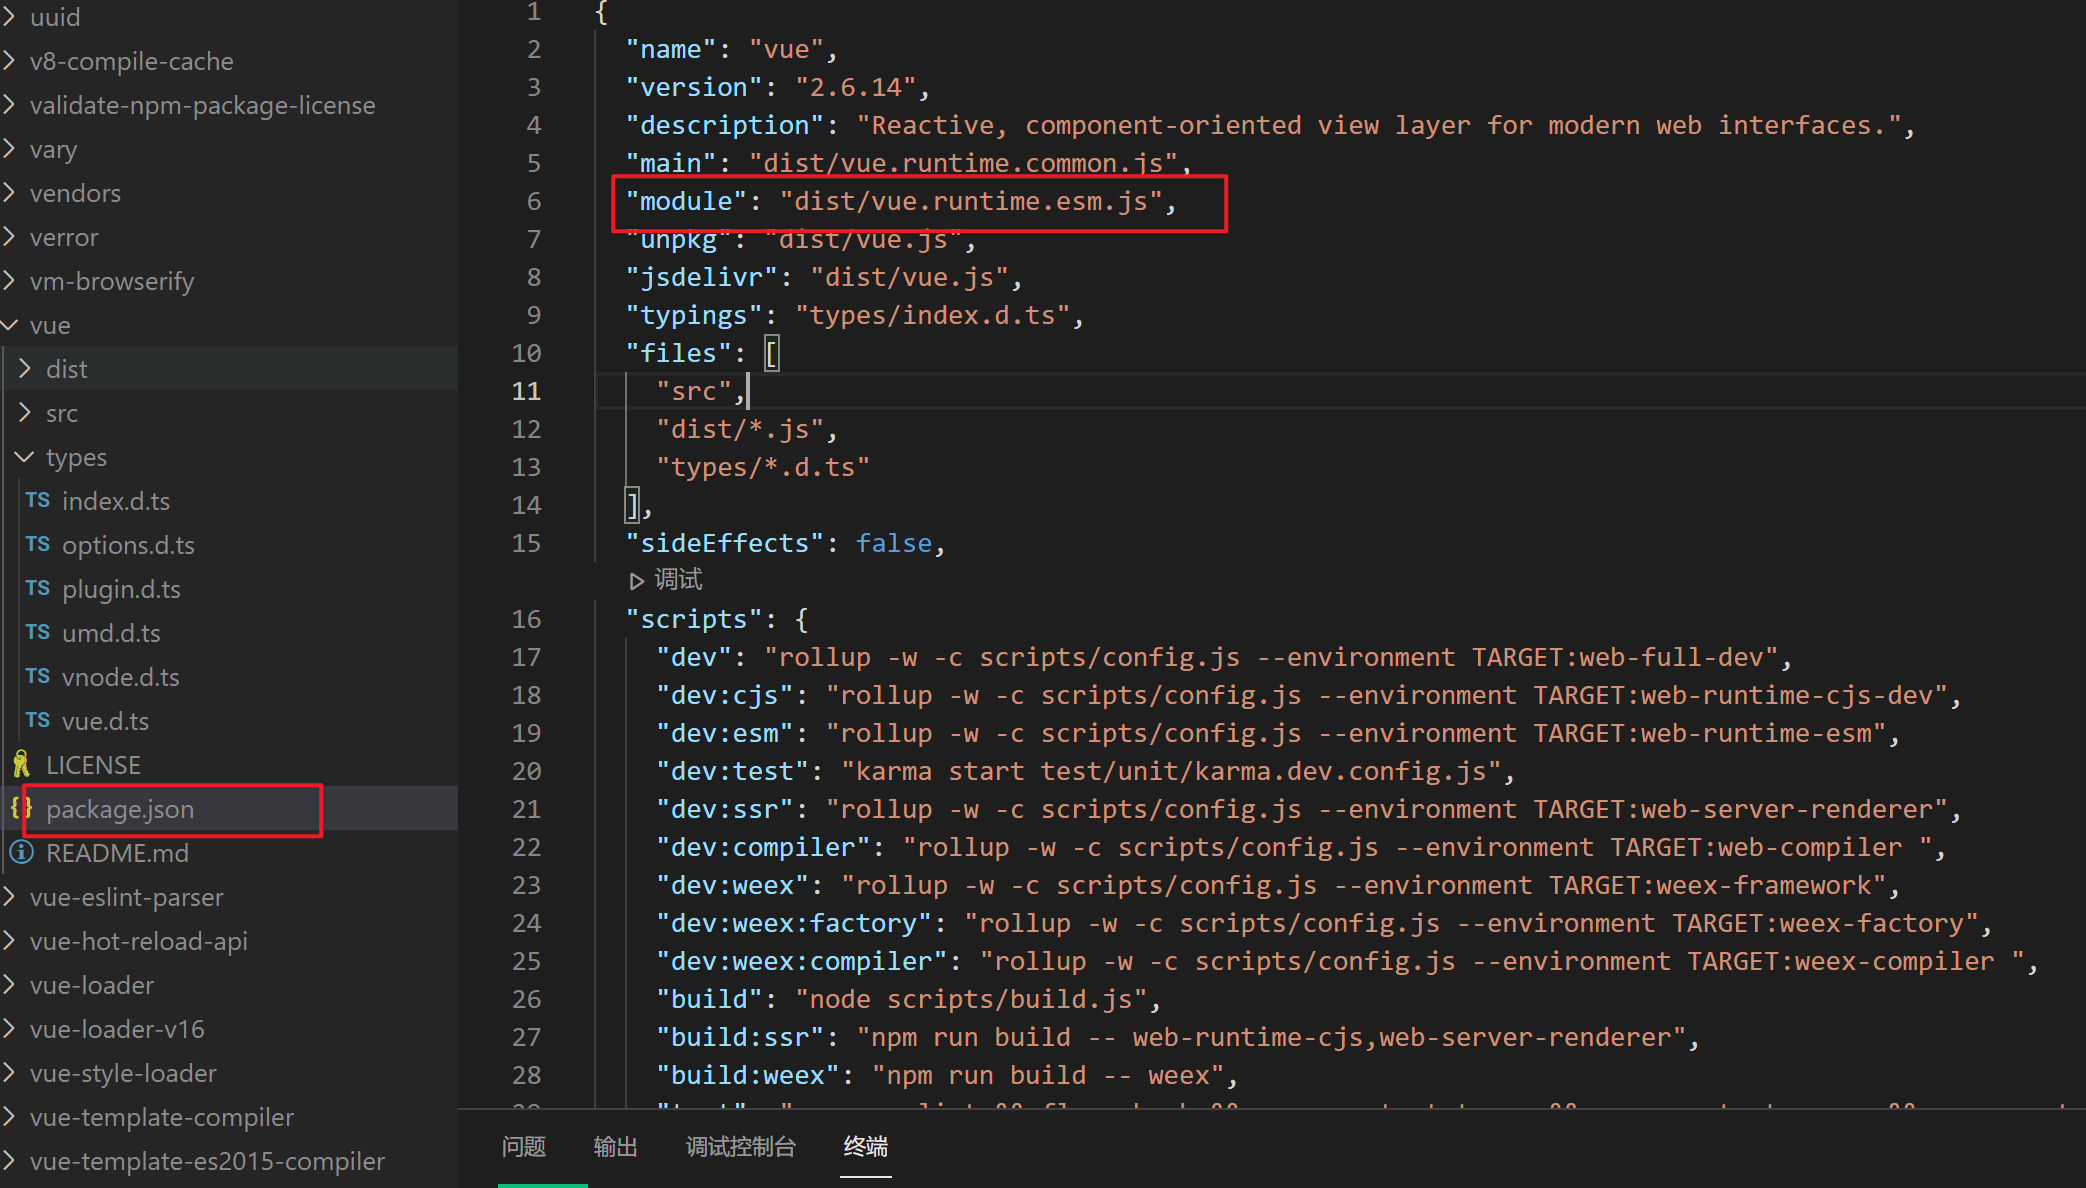This screenshot has height=1188, width=2086.
Task: Collapse the vue folder
Action: click(x=11, y=325)
